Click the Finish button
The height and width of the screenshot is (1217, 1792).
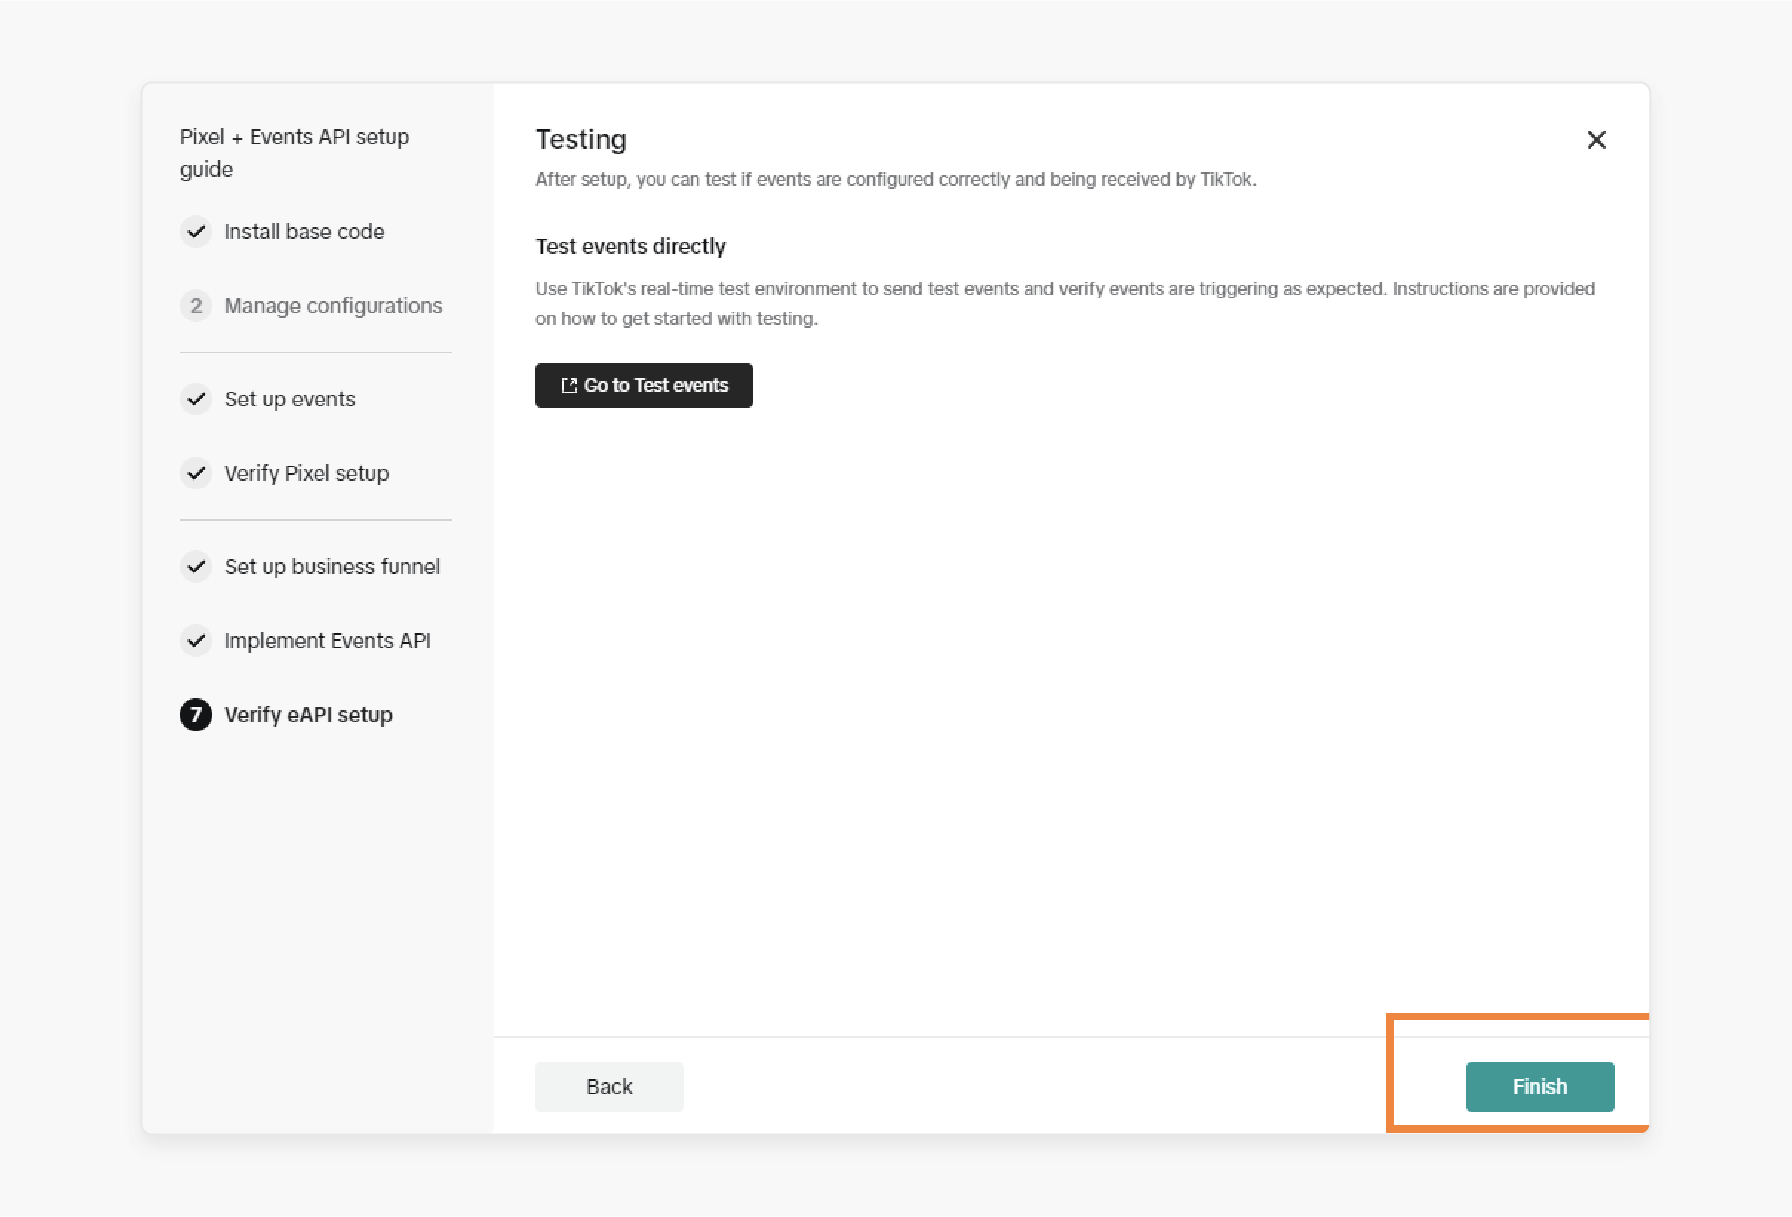pyautogui.click(x=1539, y=1086)
